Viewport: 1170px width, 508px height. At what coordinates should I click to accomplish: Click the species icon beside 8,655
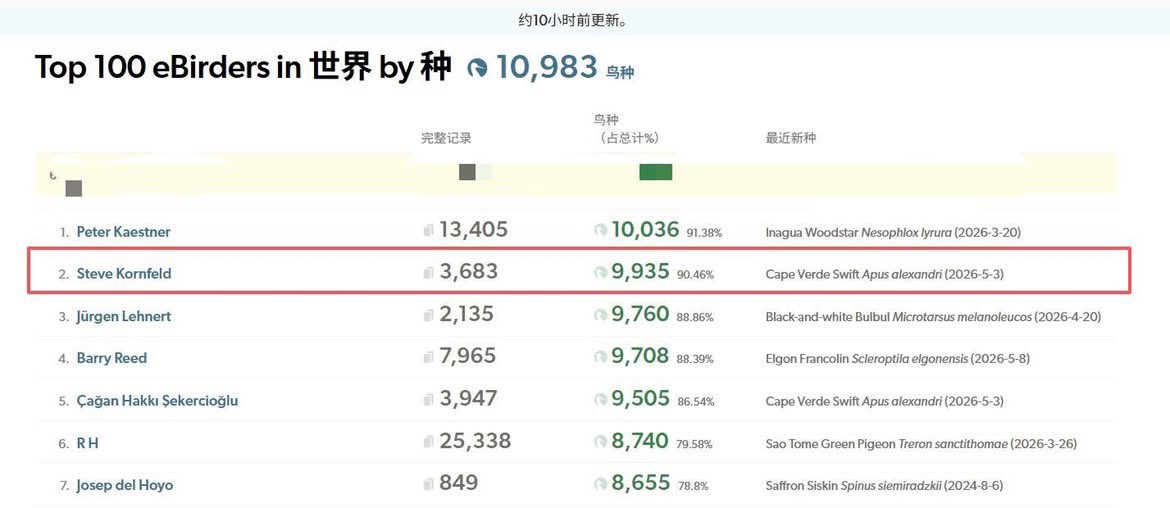click(x=601, y=485)
